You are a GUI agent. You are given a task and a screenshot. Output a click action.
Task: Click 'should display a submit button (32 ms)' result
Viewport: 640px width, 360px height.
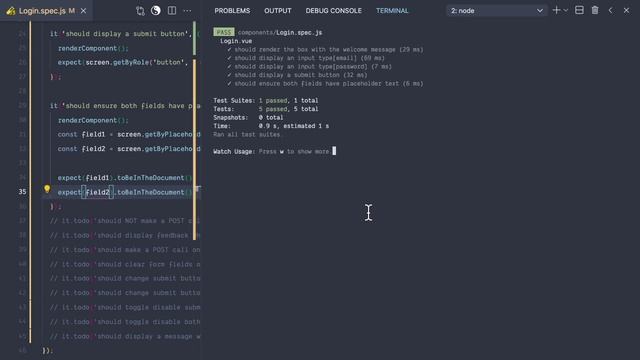pos(297,75)
